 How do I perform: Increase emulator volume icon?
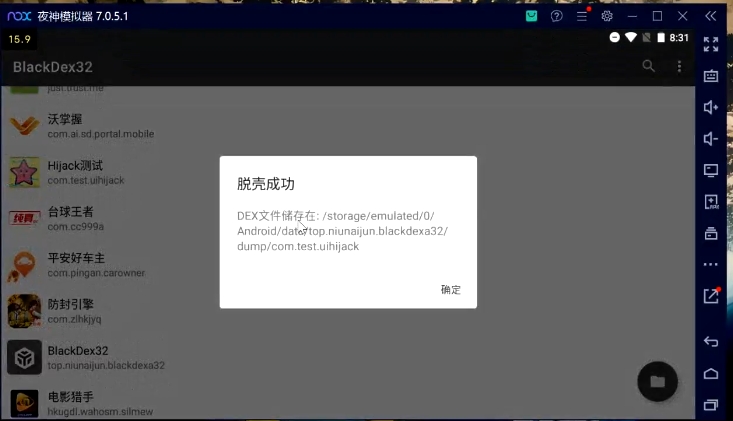[711, 107]
